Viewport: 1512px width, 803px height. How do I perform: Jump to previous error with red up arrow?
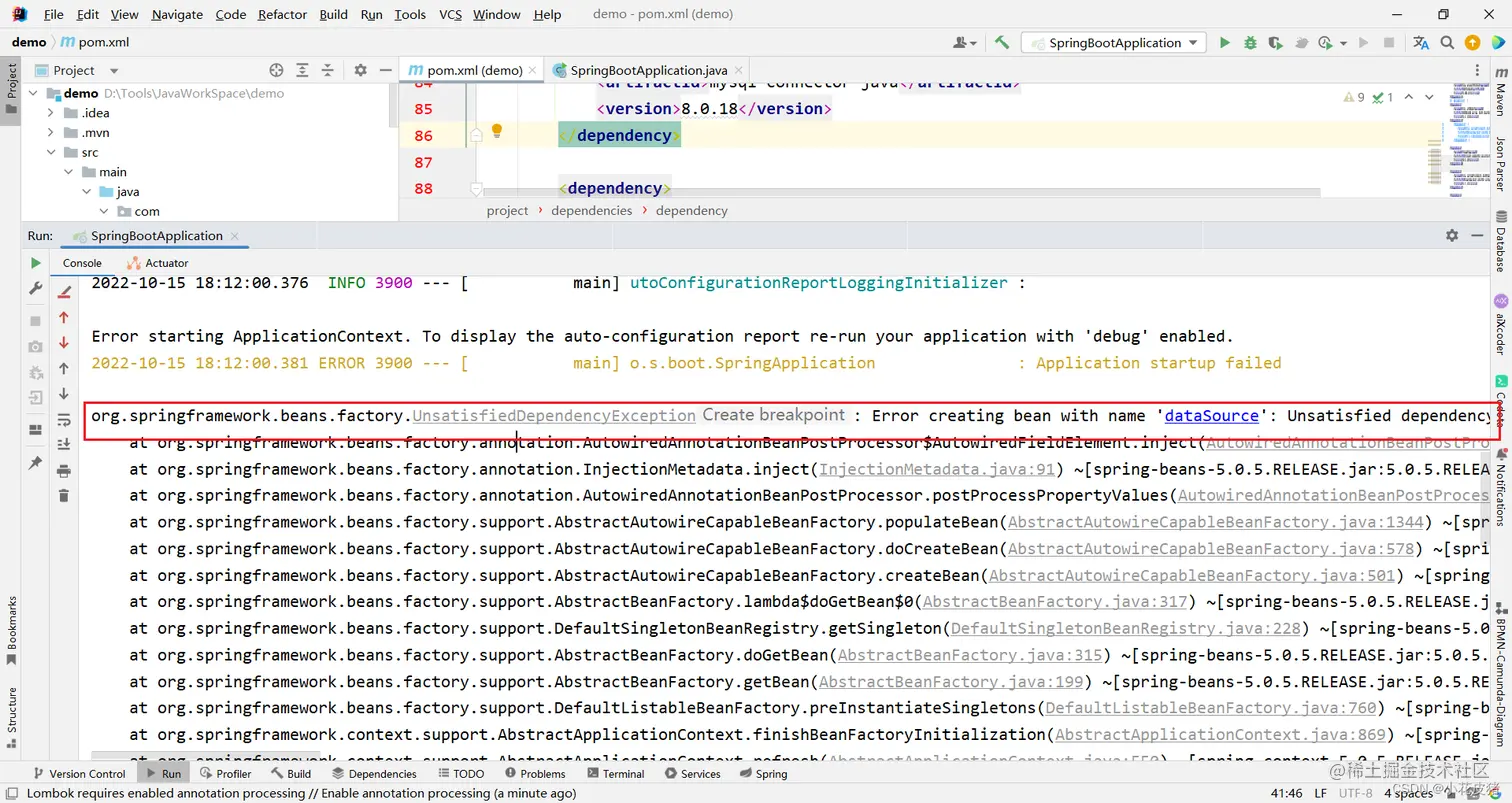(x=64, y=317)
